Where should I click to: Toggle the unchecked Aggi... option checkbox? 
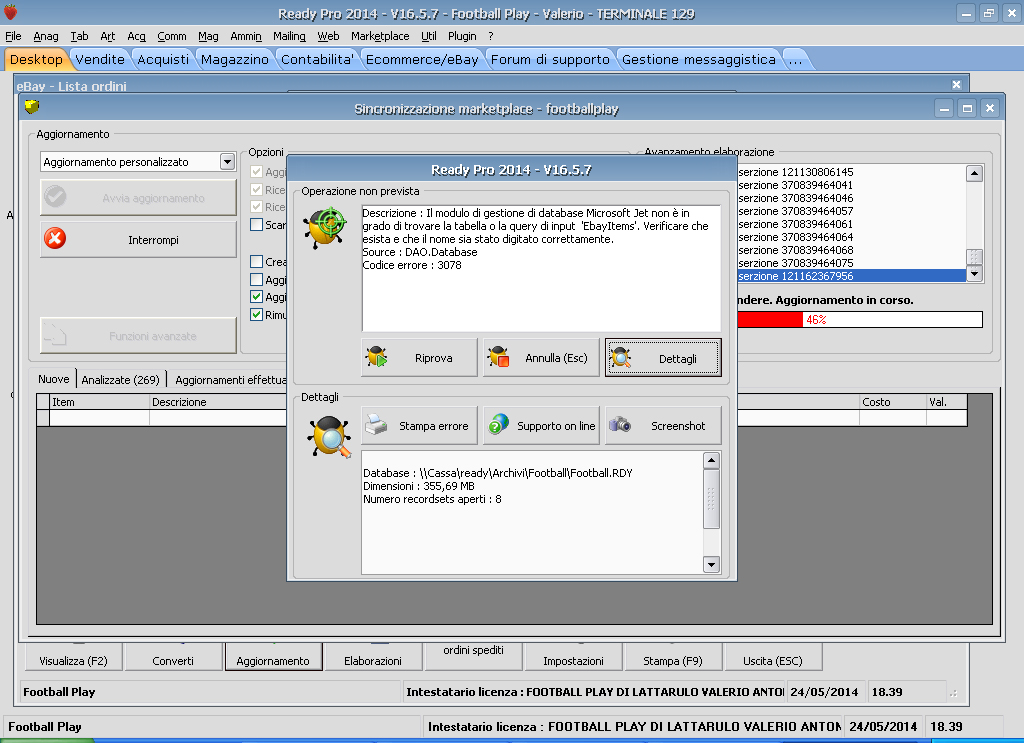(x=257, y=279)
